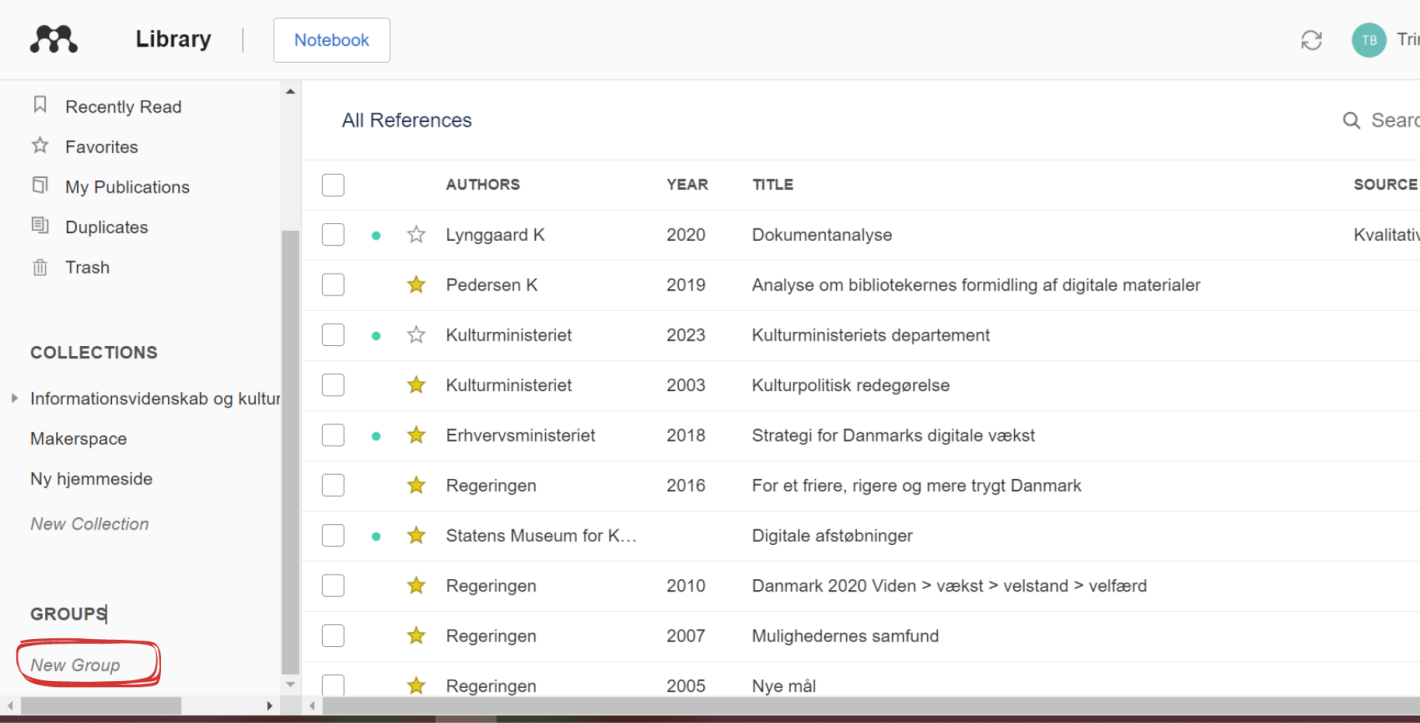Image resolution: width=1420 pixels, height=723 pixels.
Task: Click the unread dot for Kulturministeriet 2023
Action: coord(376,336)
